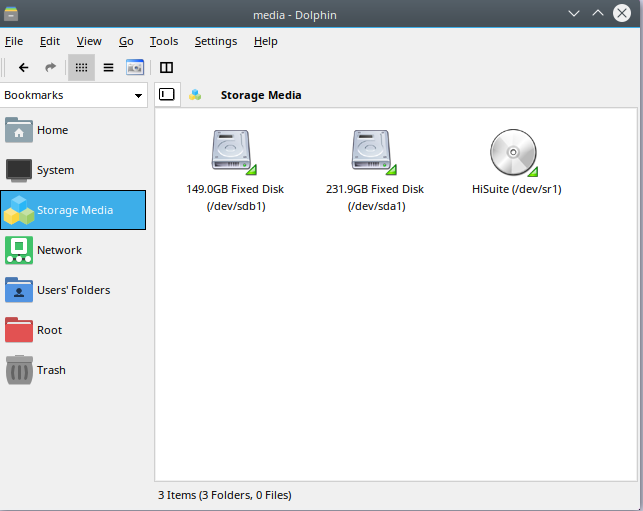This screenshot has width=643, height=511.
Task: Open the File menu
Action: click(14, 41)
